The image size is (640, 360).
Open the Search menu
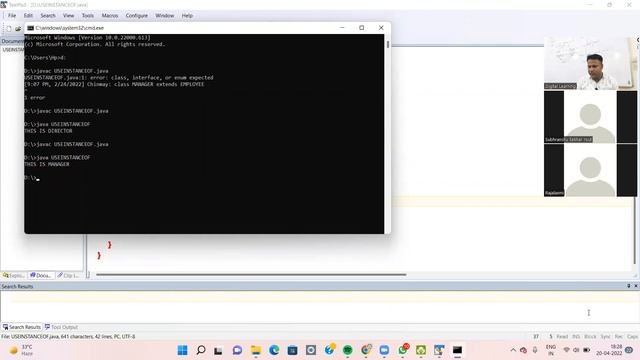(48, 16)
